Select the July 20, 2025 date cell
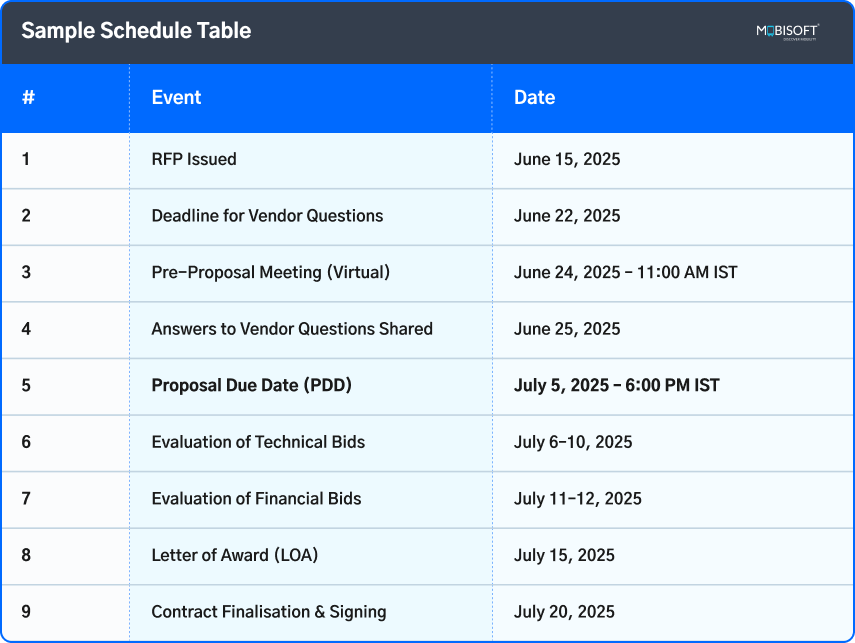Image resolution: width=855 pixels, height=643 pixels. click(x=565, y=612)
